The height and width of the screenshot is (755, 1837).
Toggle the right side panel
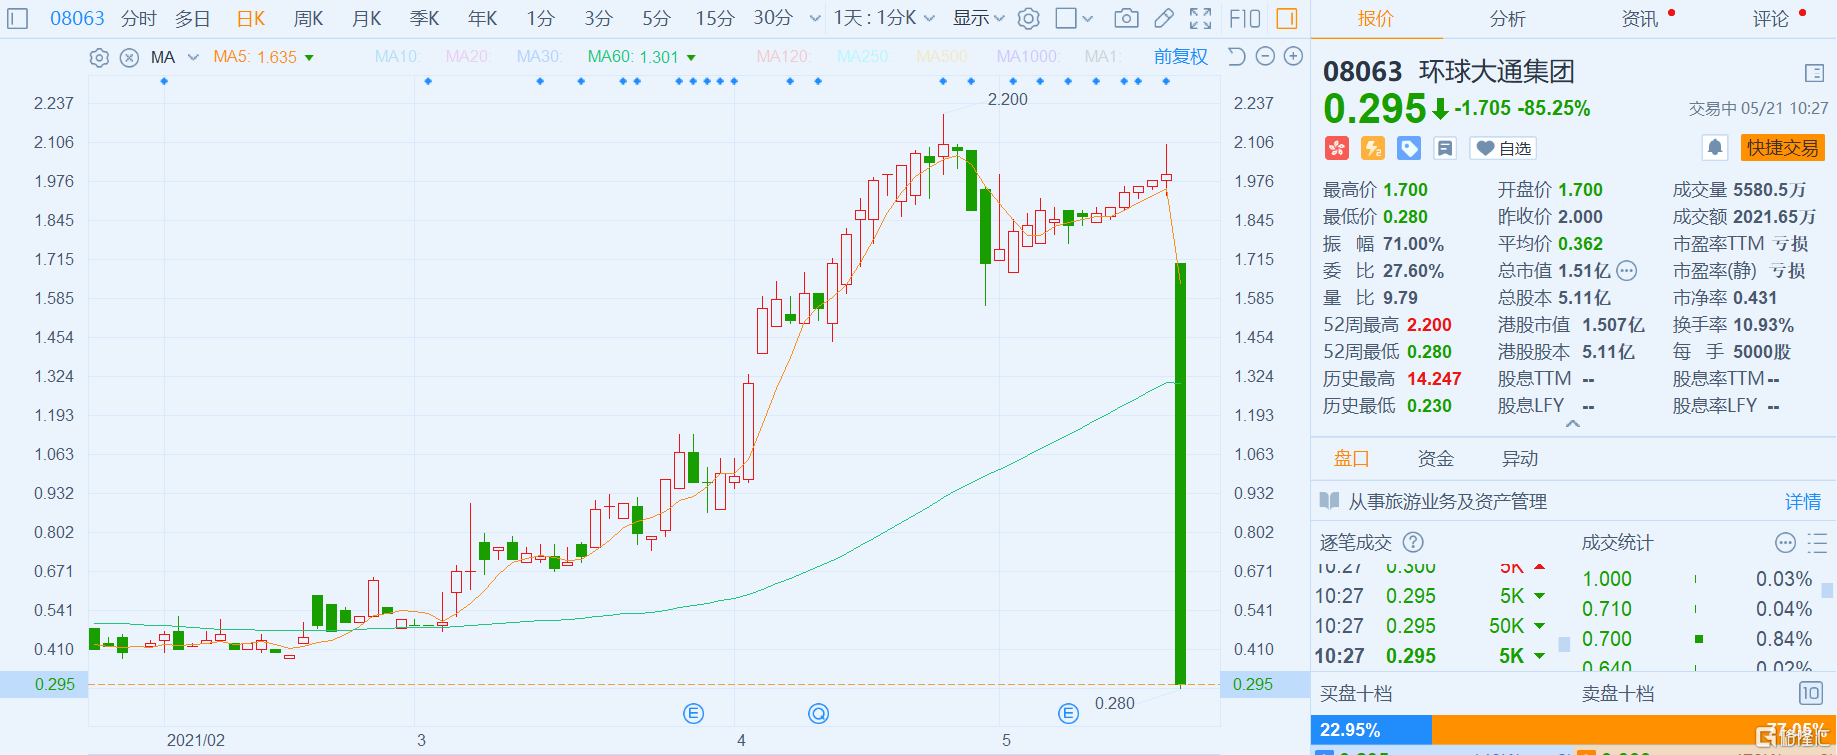click(1287, 18)
